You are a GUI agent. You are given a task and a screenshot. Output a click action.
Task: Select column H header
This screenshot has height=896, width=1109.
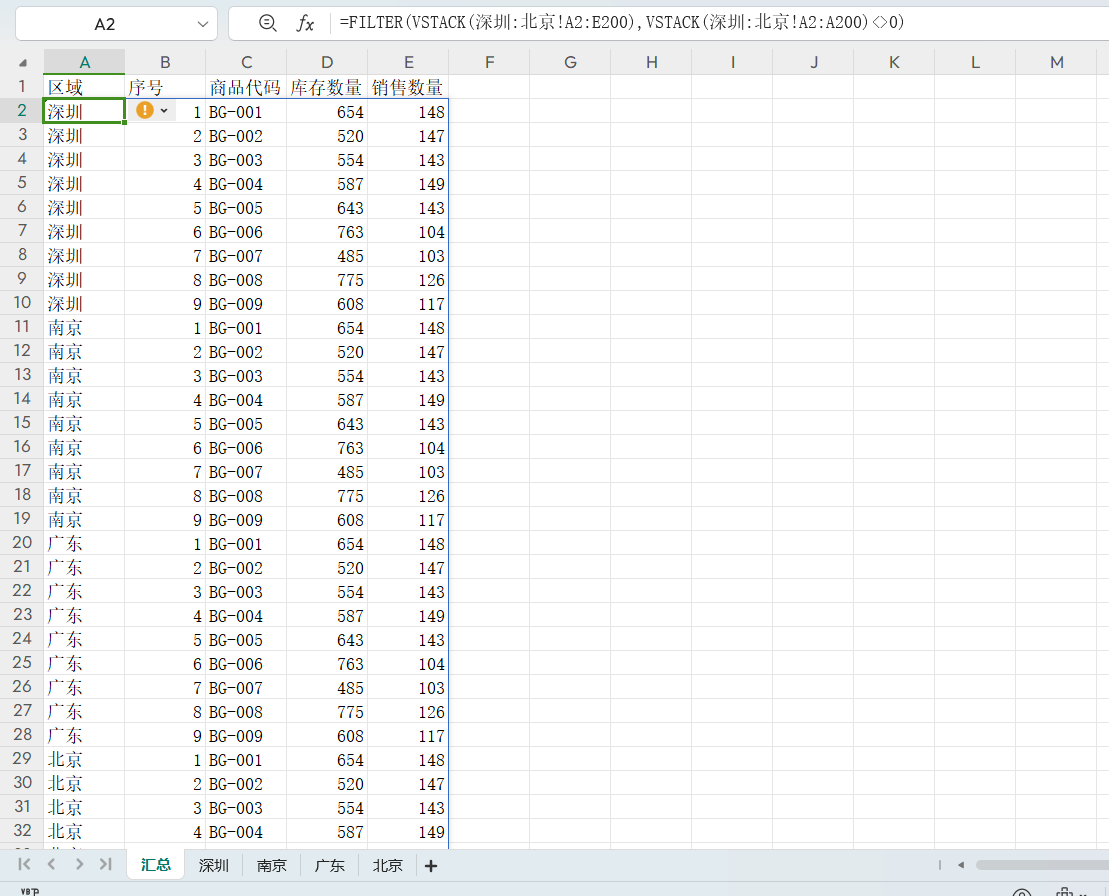point(651,62)
